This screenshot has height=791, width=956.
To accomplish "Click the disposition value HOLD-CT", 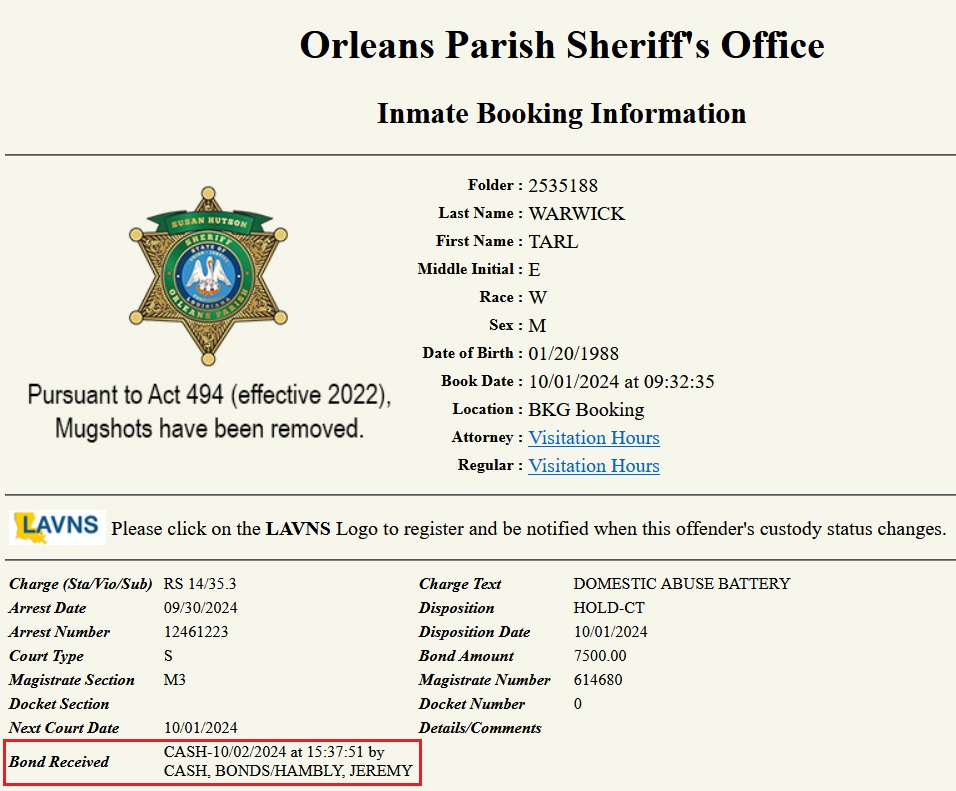I will click(x=609, y=608).
